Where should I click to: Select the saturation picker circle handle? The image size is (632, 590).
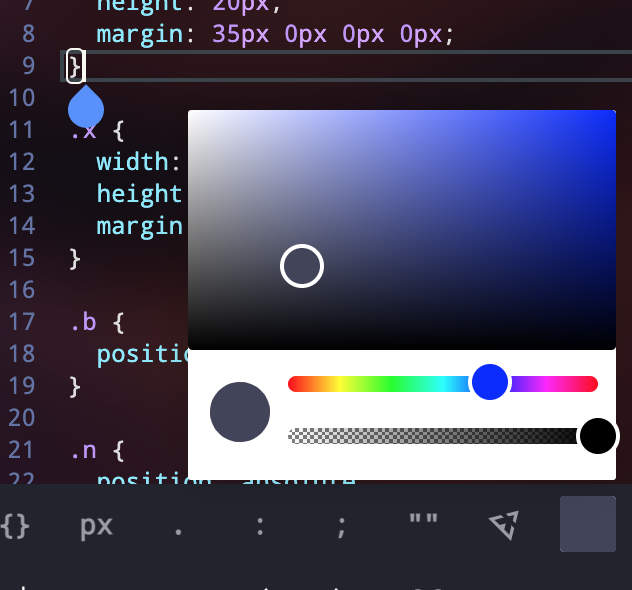pyautogui.click(x=302, y=266)
